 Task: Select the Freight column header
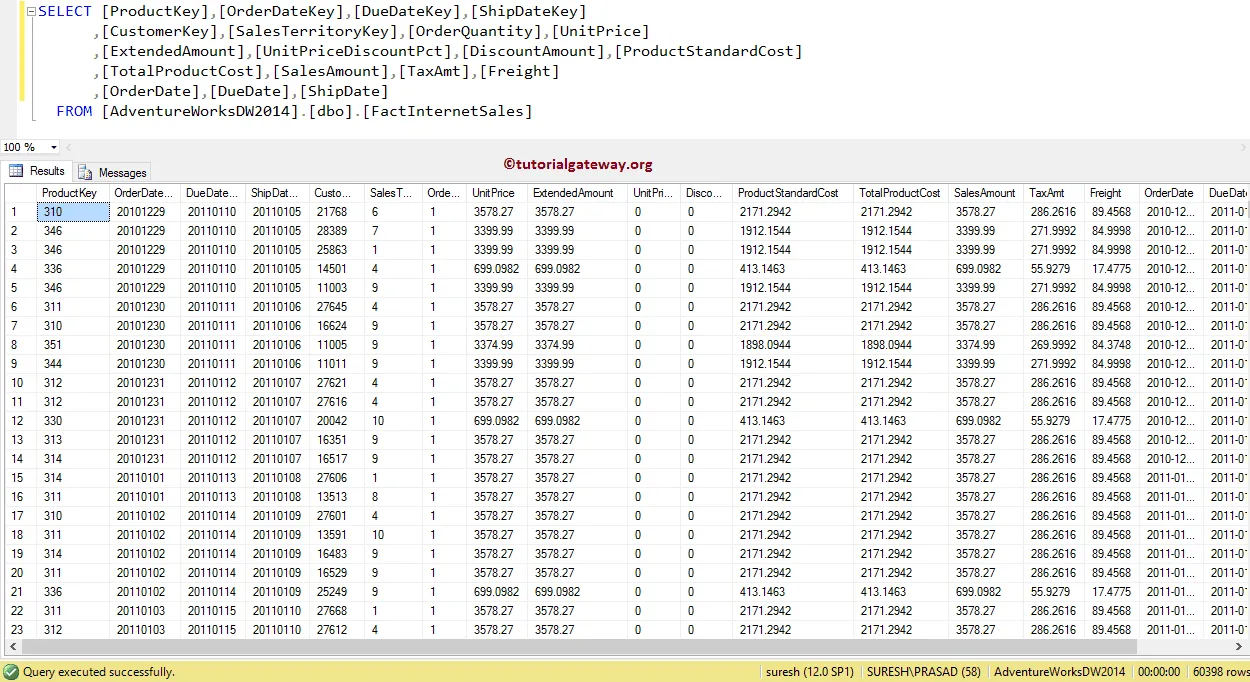point(1111,193)
